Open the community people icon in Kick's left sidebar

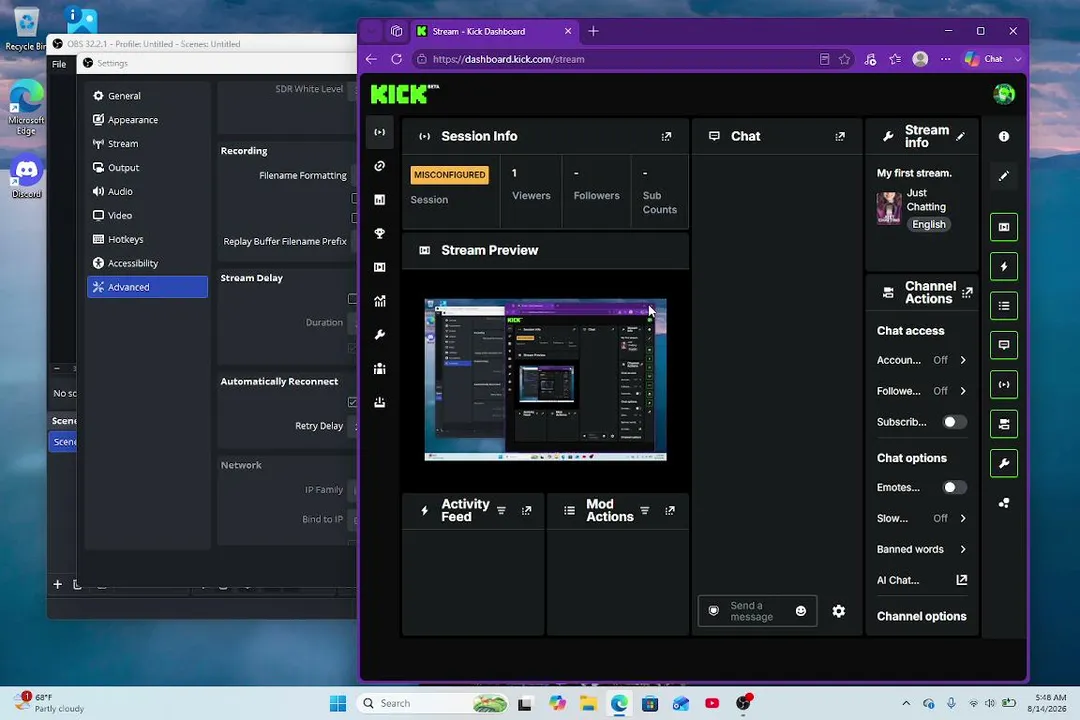pos(380,369)
